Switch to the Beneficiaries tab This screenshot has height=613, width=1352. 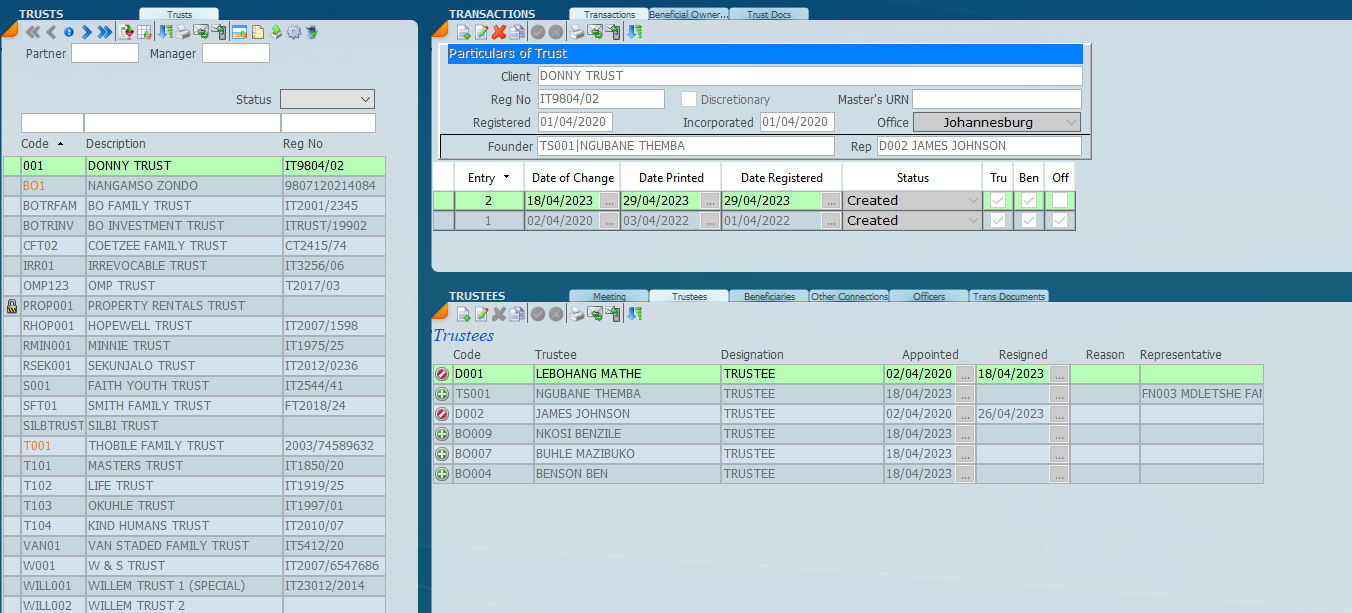769,296
